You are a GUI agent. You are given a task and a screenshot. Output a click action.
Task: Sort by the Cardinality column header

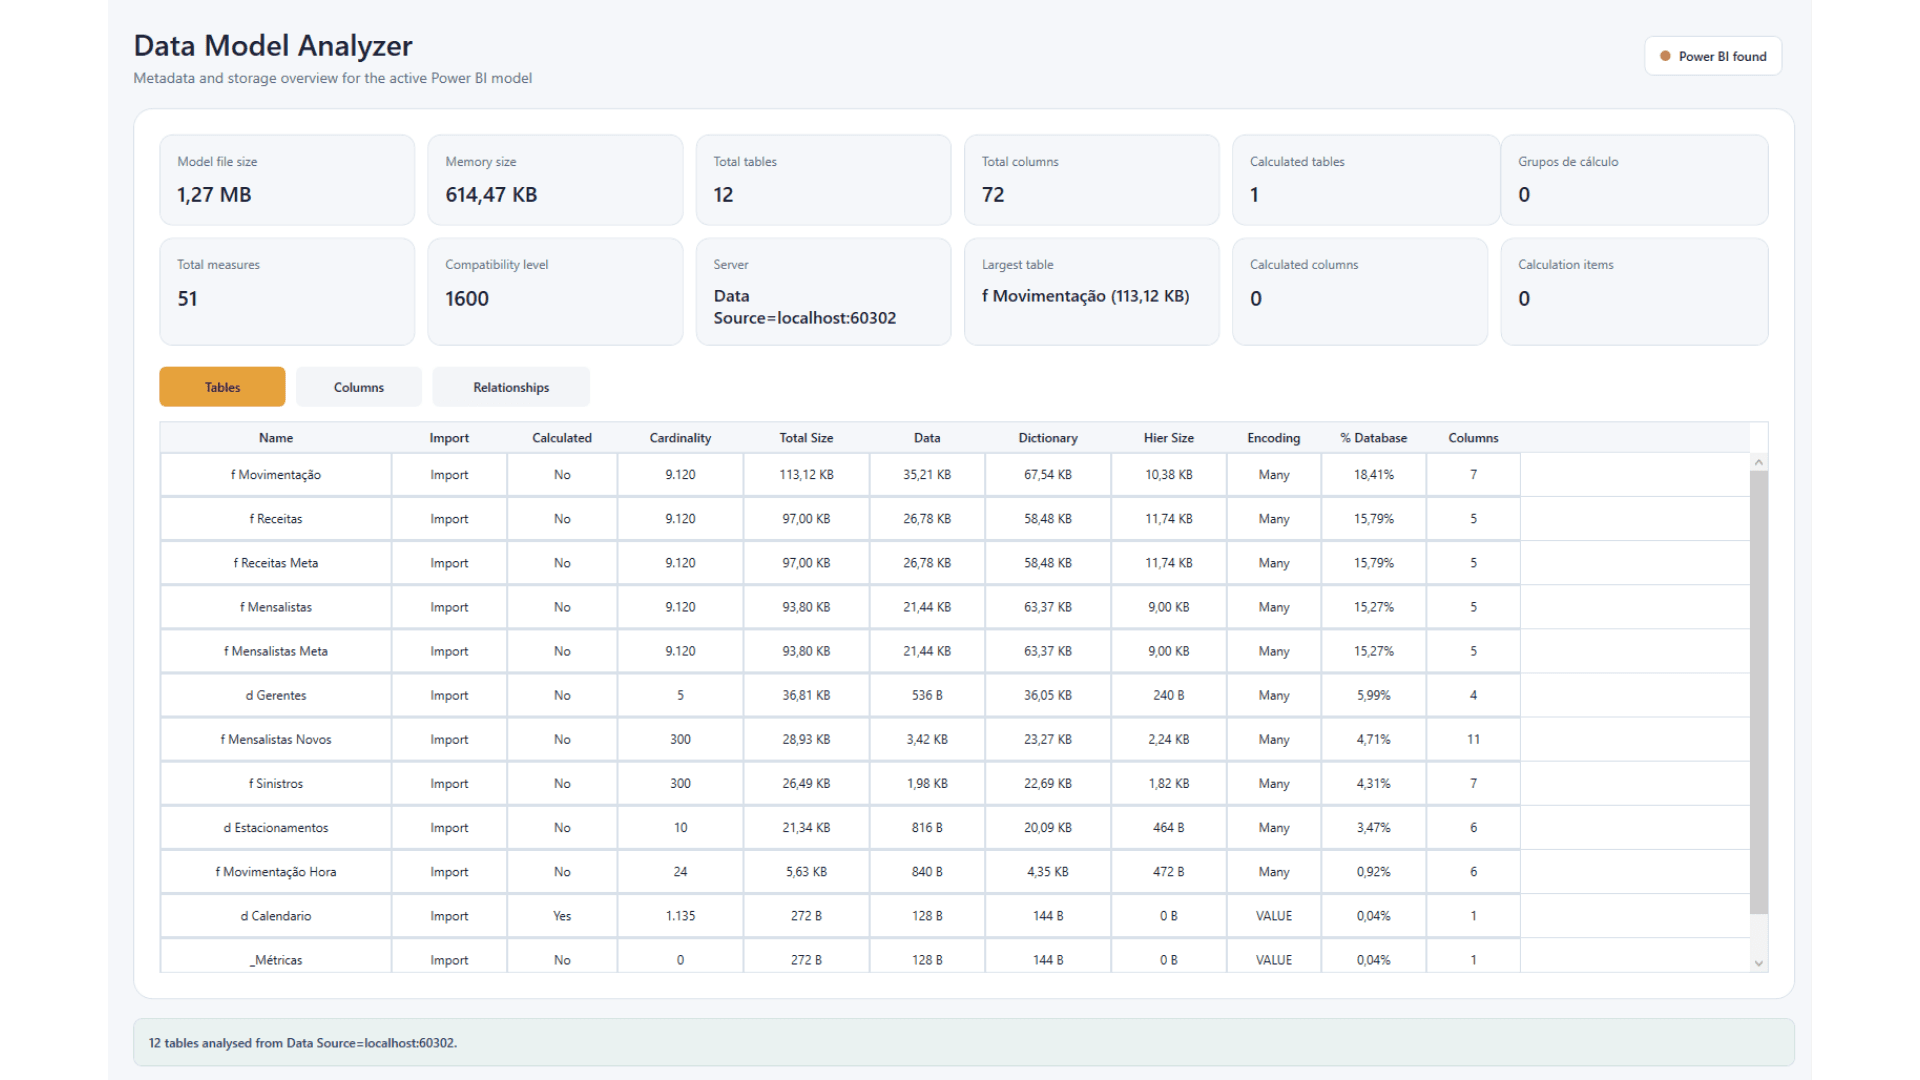(680, 438)
